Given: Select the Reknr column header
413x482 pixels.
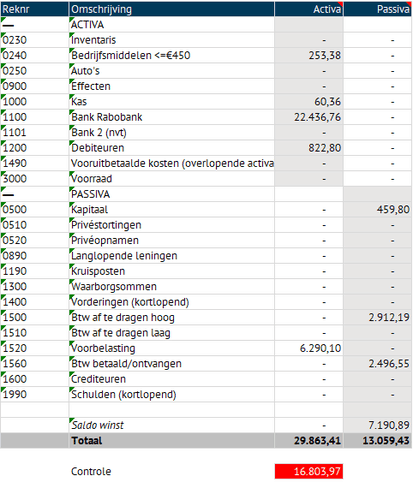Looking at the screenshot, I should [34, 9].
